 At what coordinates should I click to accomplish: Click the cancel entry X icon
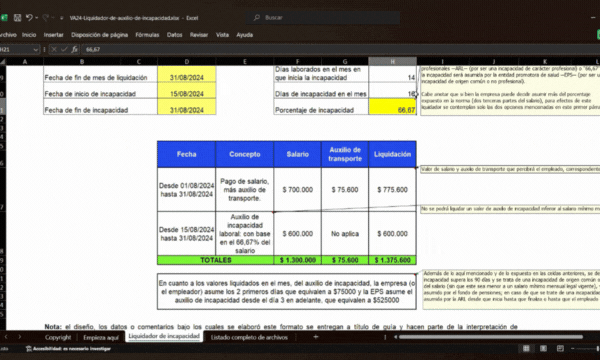point(54,49)
